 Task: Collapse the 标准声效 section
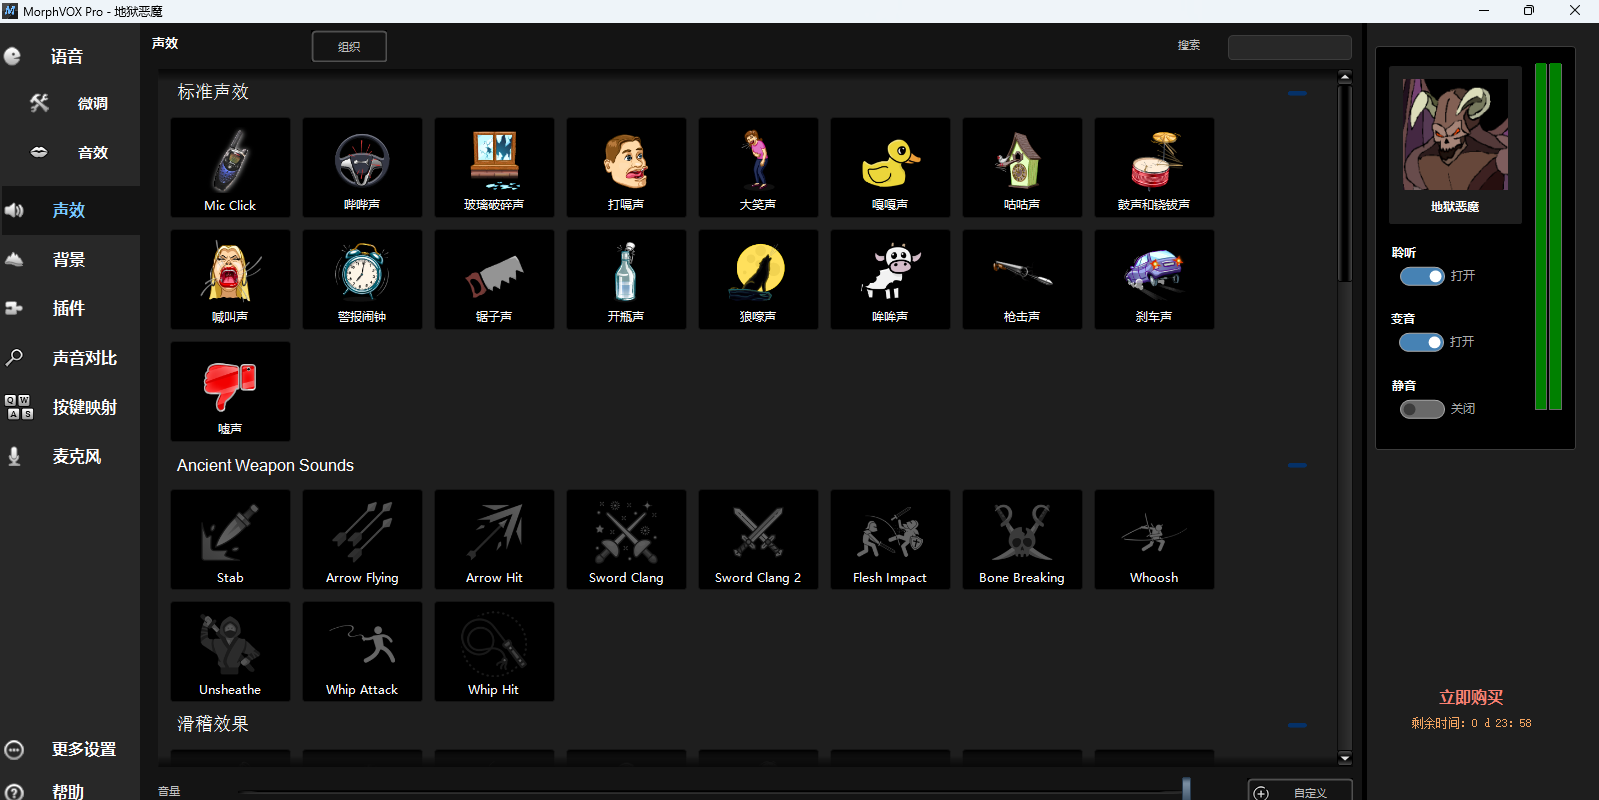[x=1297, y=93]
